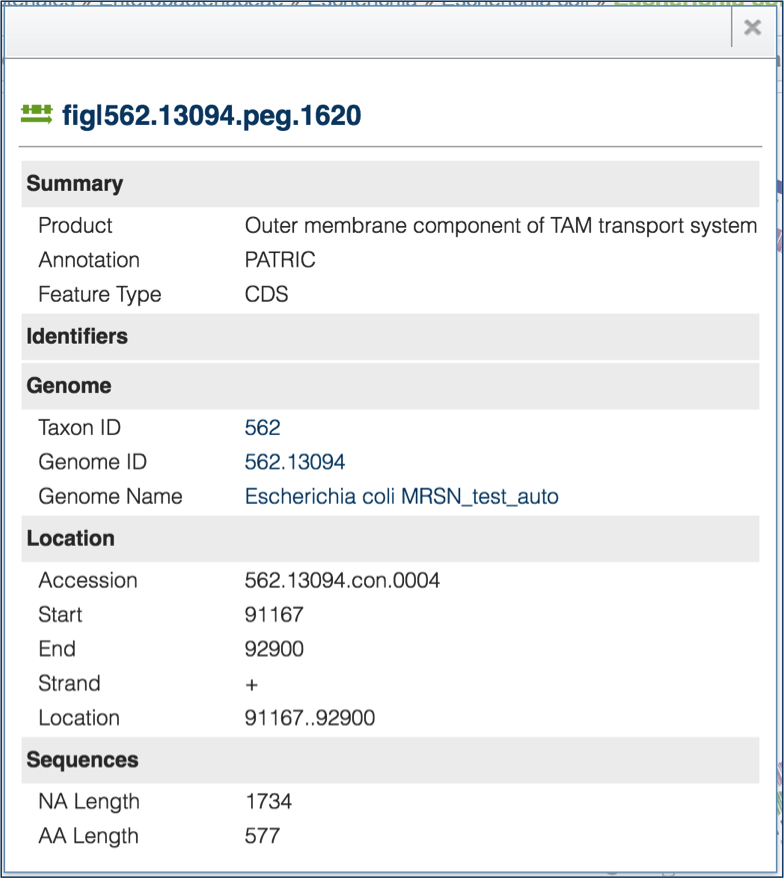Image resolution: width=784 pixels, height=878 pixels.
Task: Click the Outer membrane component product text
Action: point(500,226)
